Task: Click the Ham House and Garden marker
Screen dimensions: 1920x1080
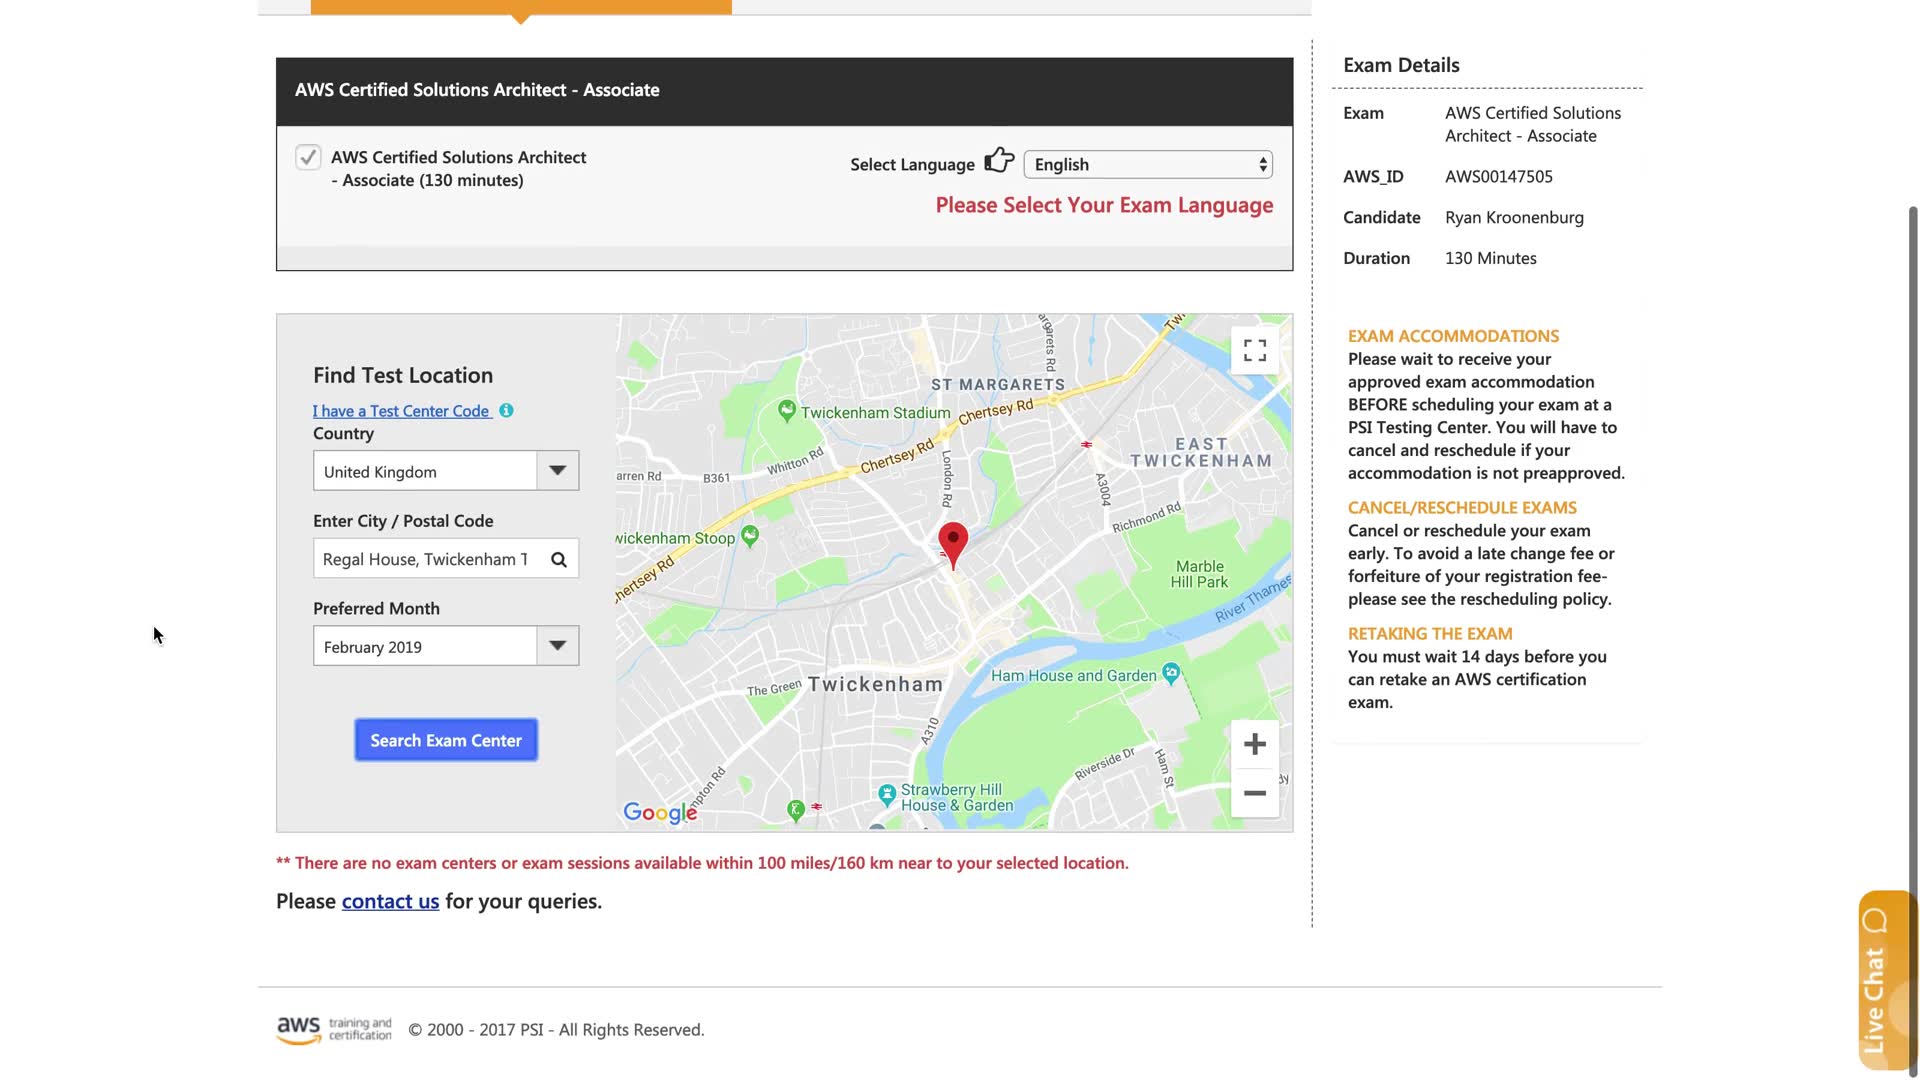Action: (x=1171, y=672)
